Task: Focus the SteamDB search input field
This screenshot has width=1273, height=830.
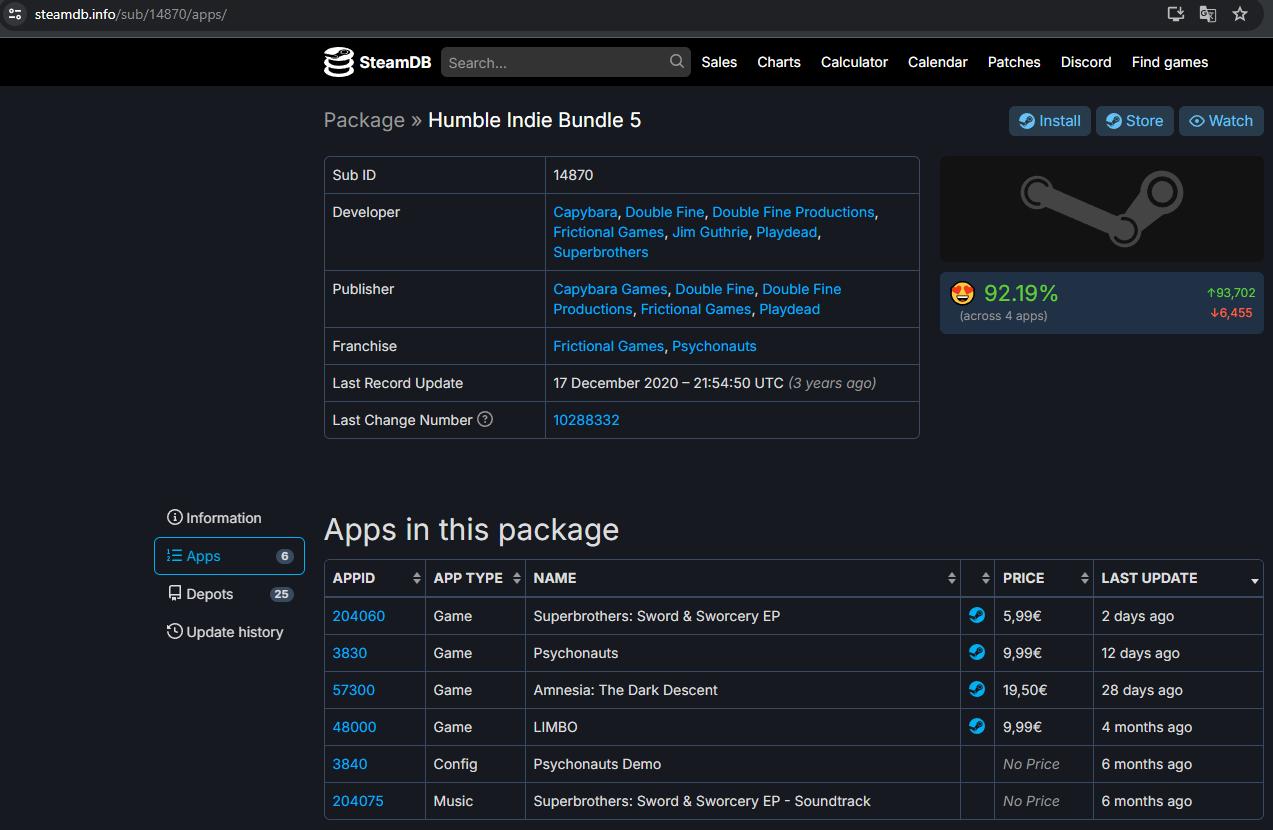Action: point(555,62)
